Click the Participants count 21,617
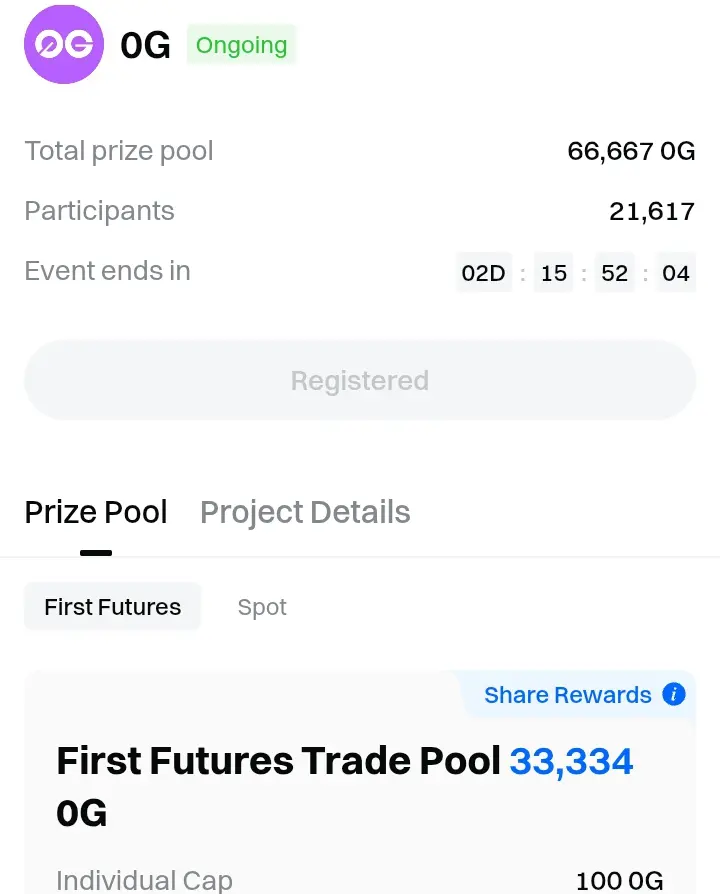The height and width of the screenshot is (894, 720). (x=651, y=211)
